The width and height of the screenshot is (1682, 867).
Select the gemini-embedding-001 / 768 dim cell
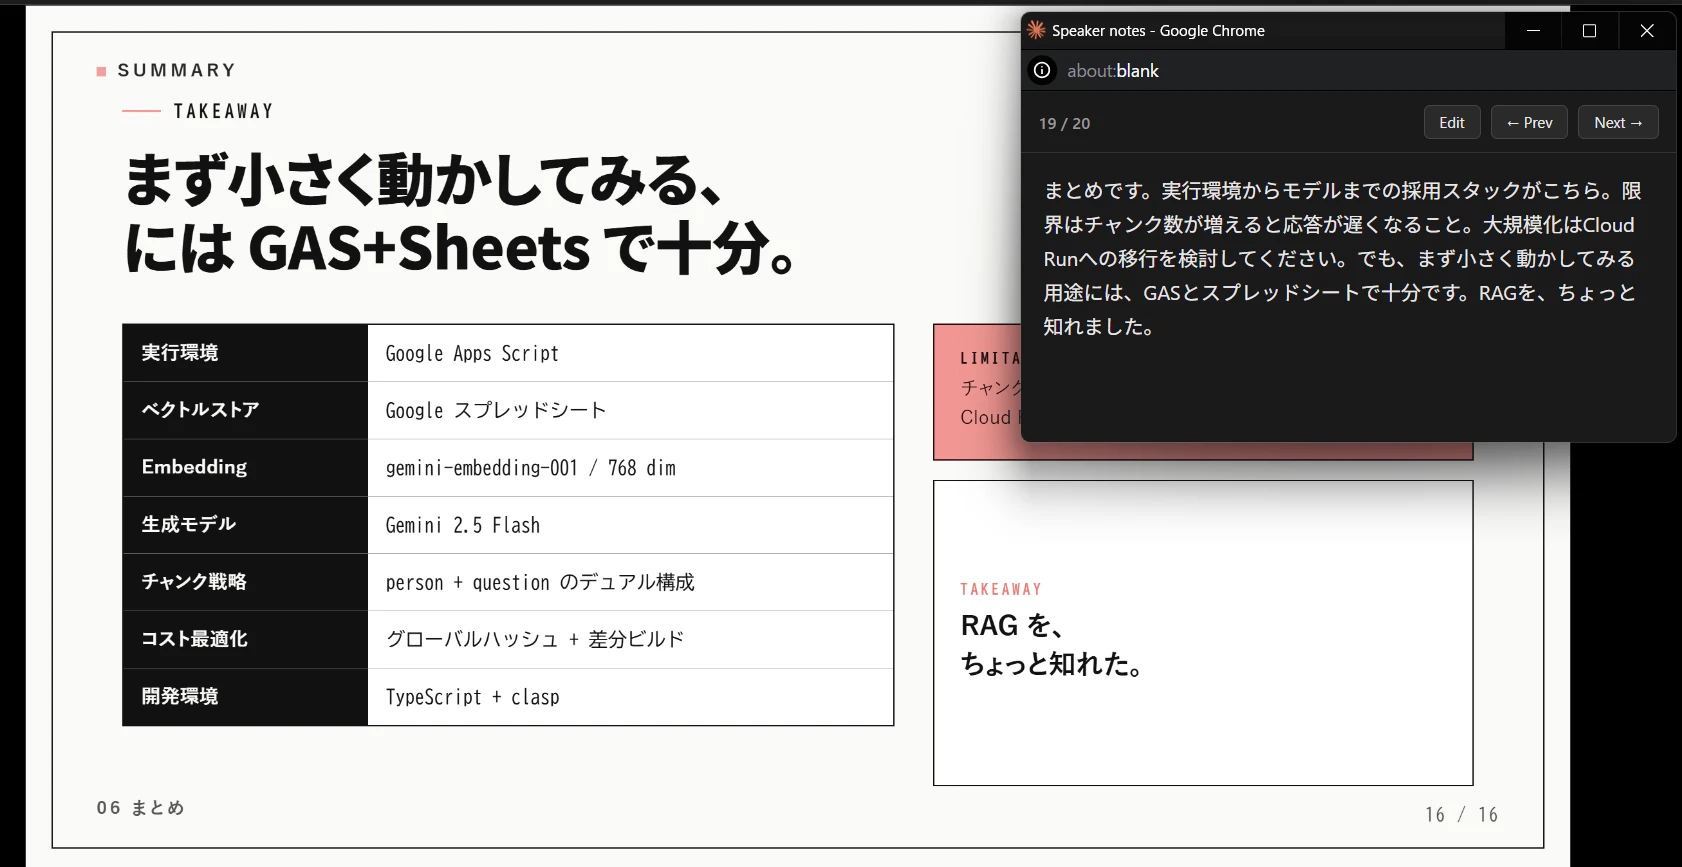tap(630, 467)
